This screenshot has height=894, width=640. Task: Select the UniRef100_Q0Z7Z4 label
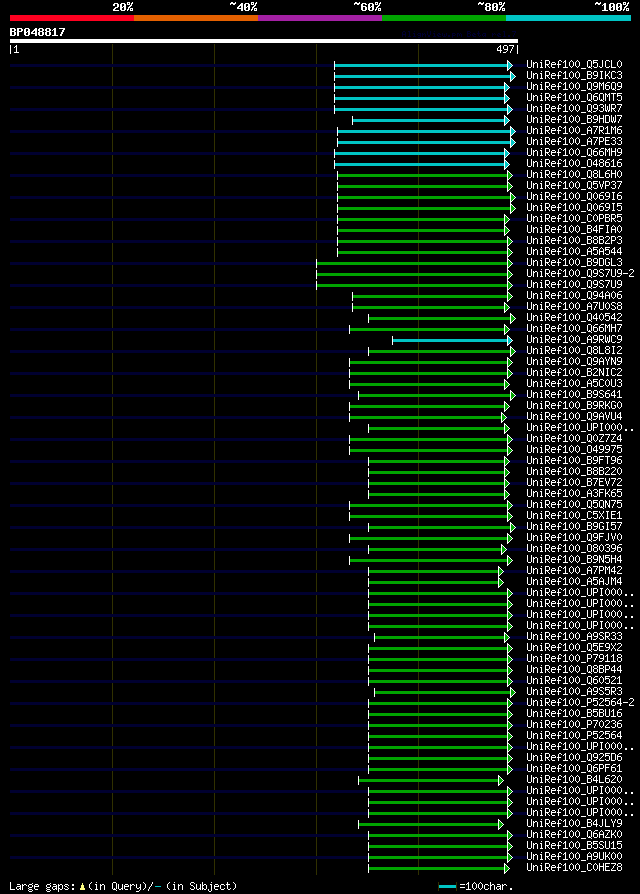click(x=574, y=438)
